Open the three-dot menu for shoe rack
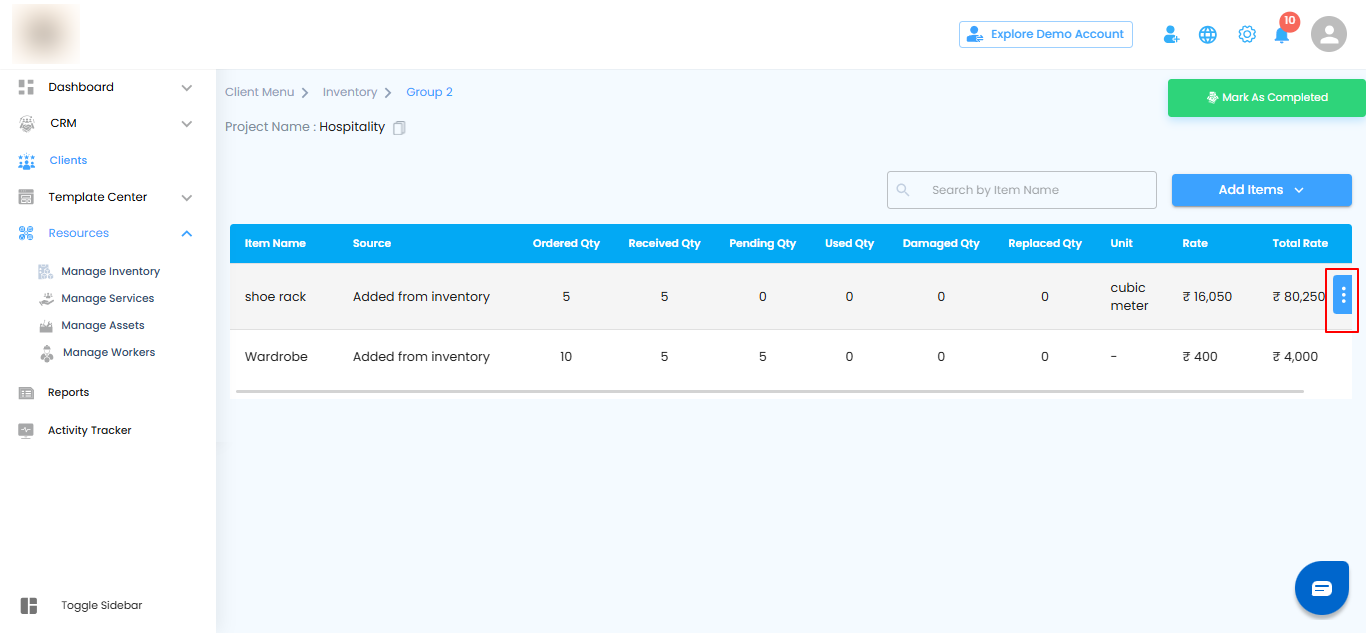Screen dimensions: 1366x633 click(x=1343, y=294)
